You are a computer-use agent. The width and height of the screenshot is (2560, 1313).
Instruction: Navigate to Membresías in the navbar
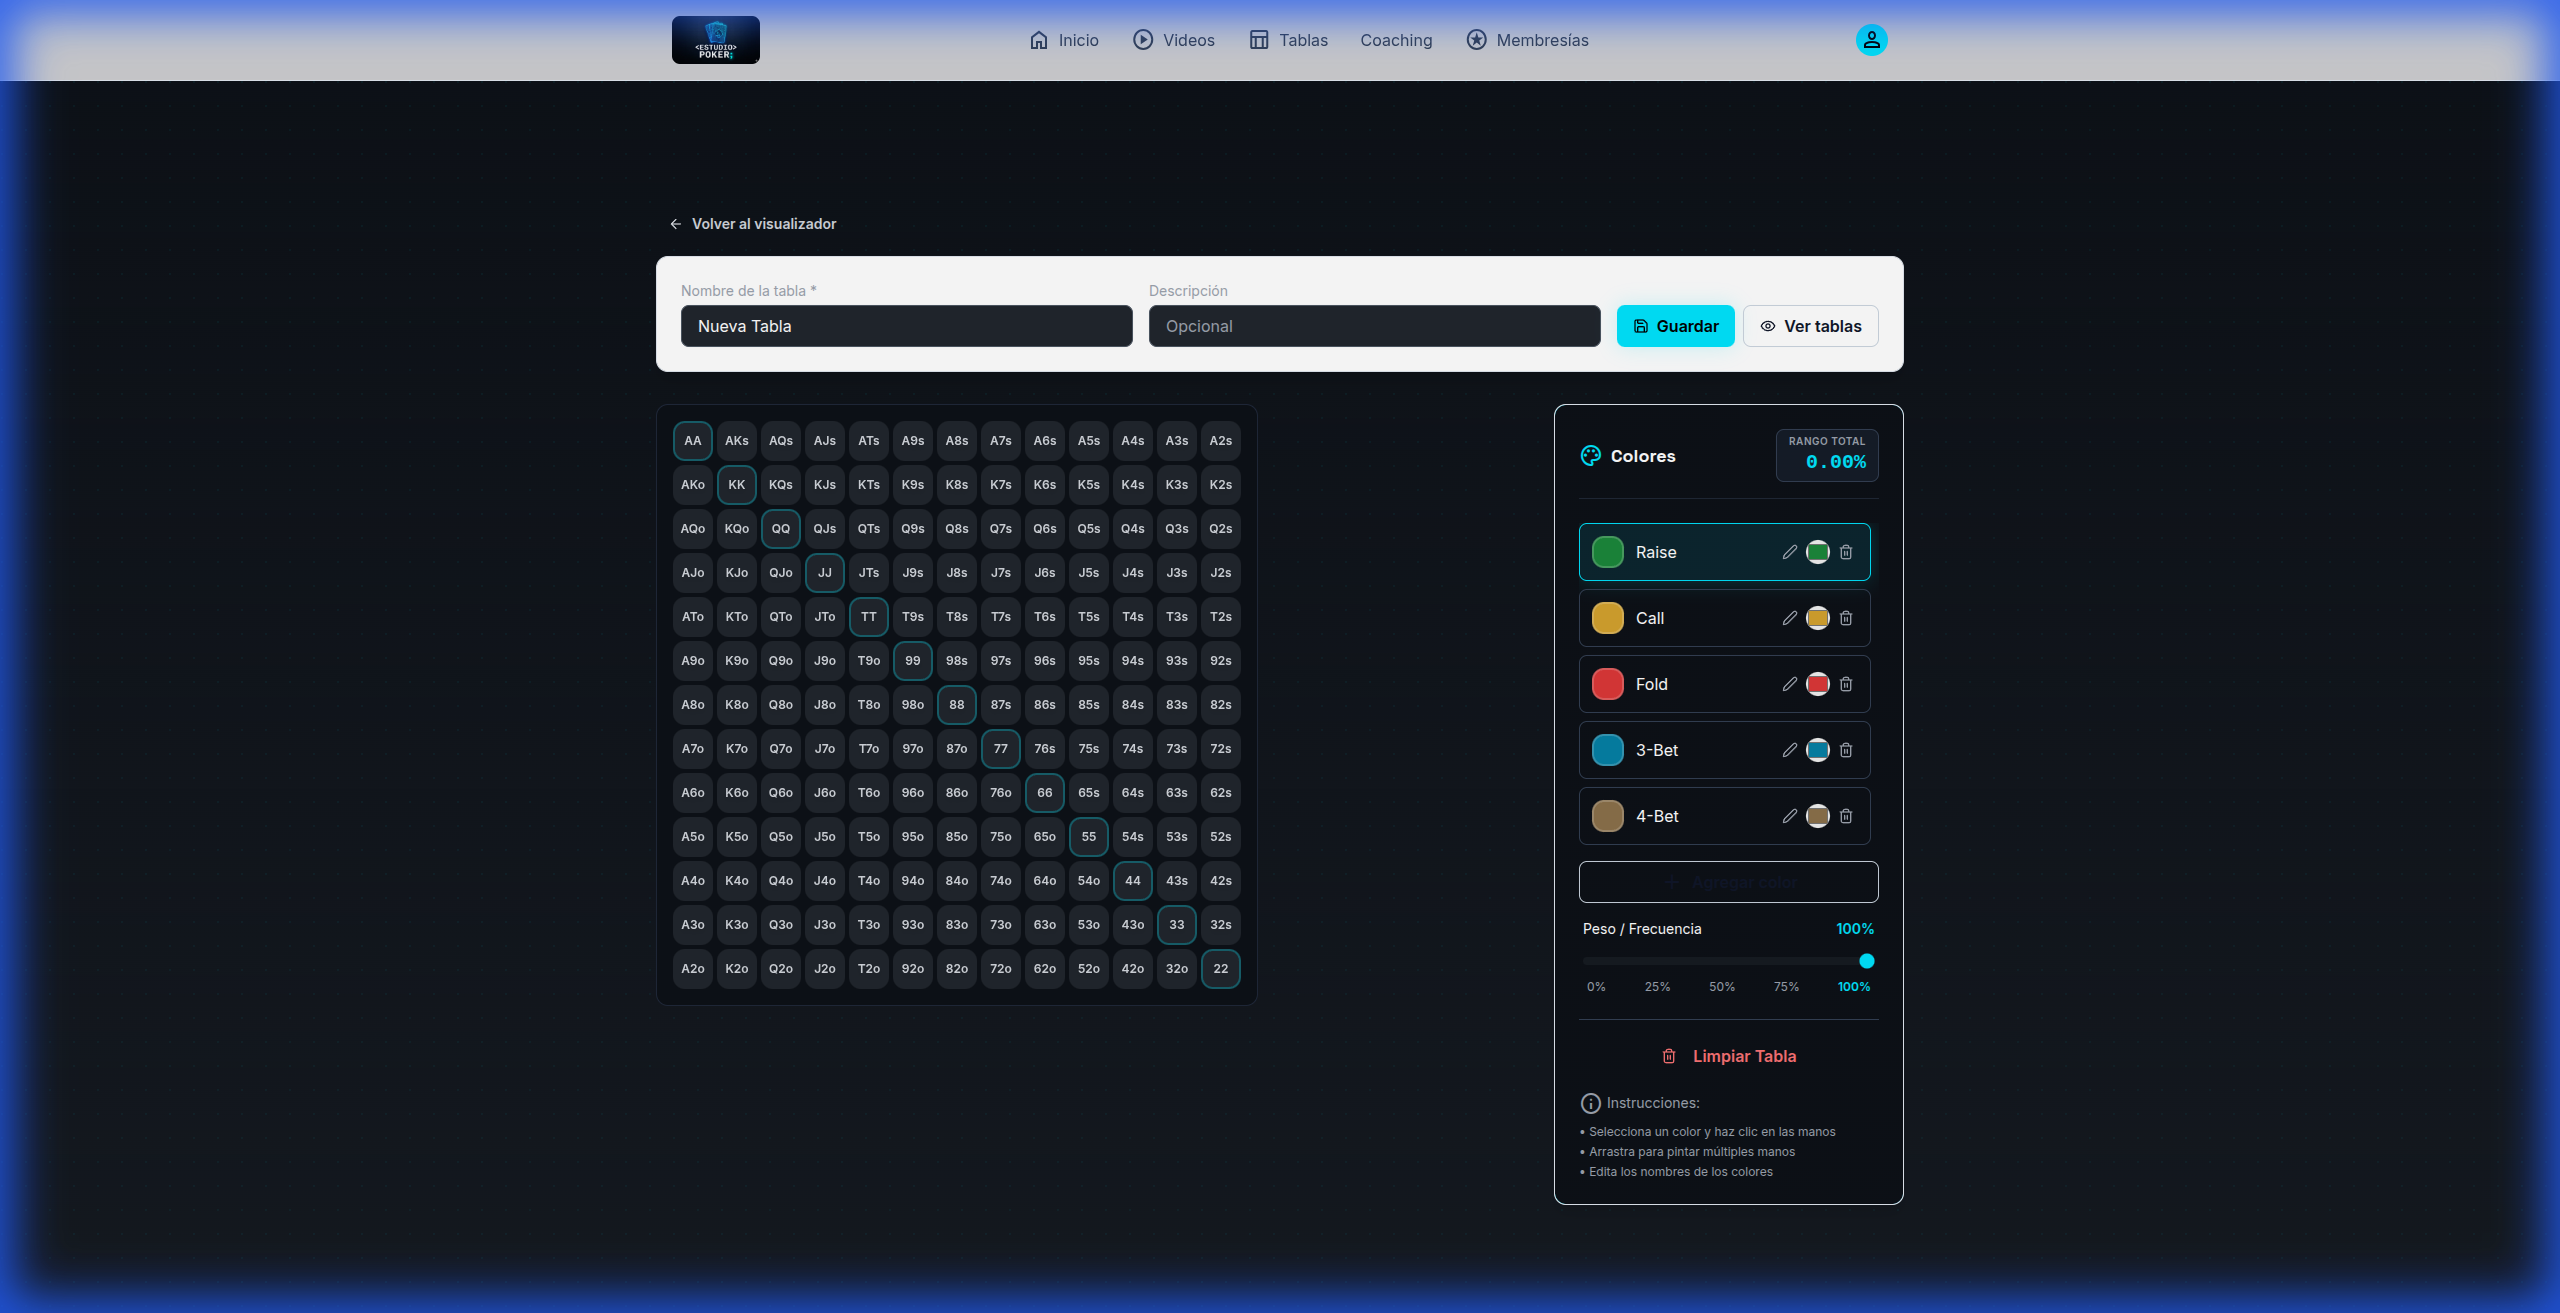pyautogui.click(x=1527, y=40)
